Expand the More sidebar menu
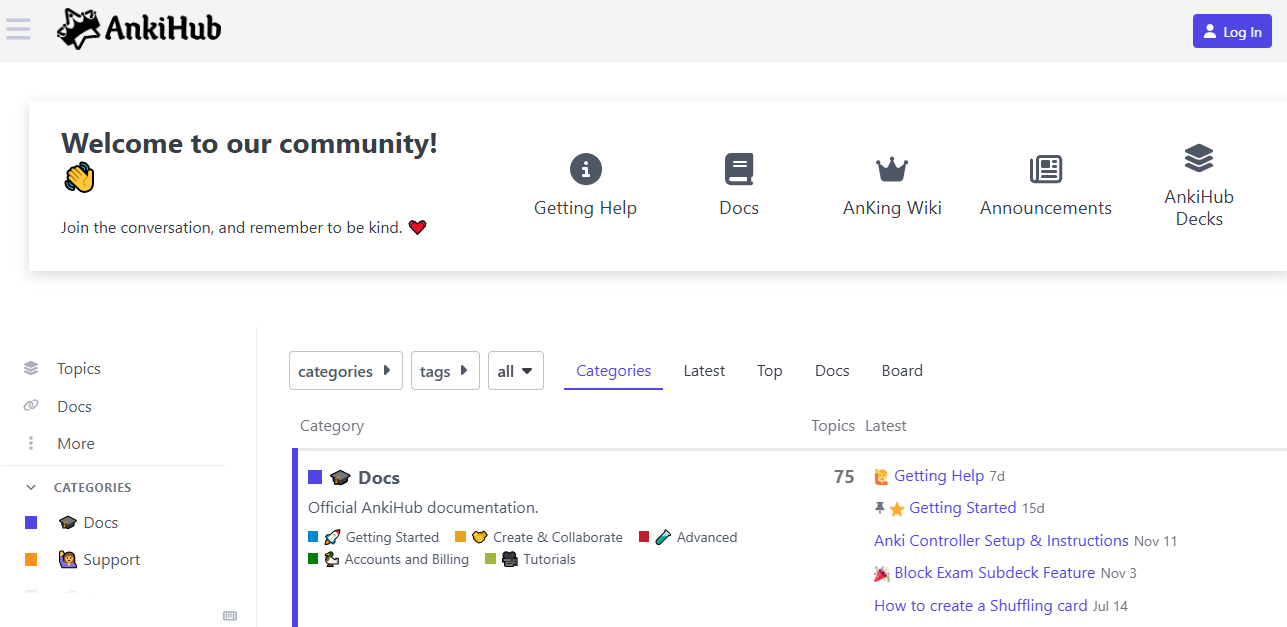The height and width of the screenshot is (627, 1287). pyautogui.click(x=76, y=444)
